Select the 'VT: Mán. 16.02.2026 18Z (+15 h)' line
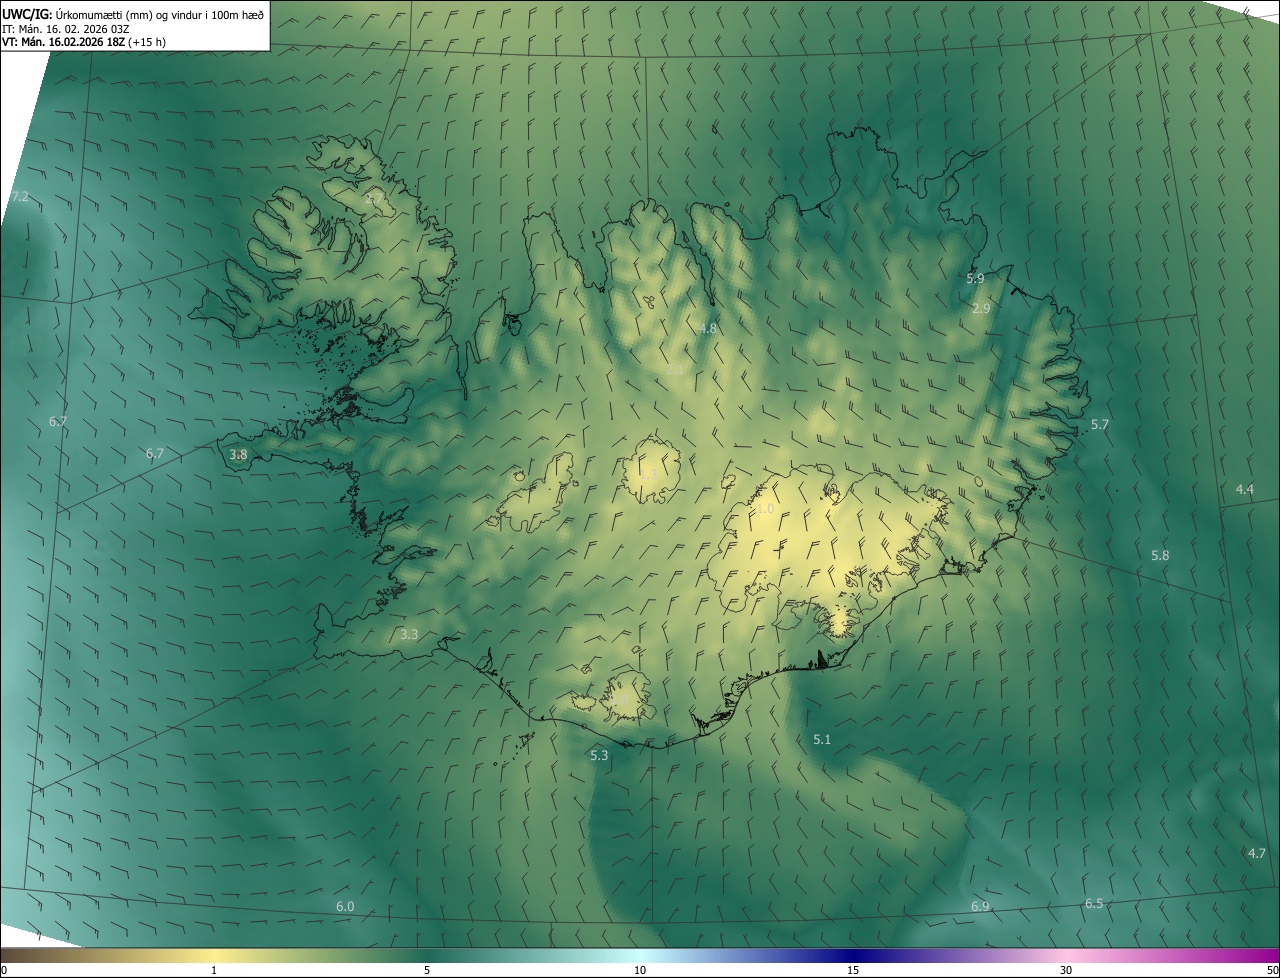Viewport: 1280px width, 978px height. tap(84, 42)
